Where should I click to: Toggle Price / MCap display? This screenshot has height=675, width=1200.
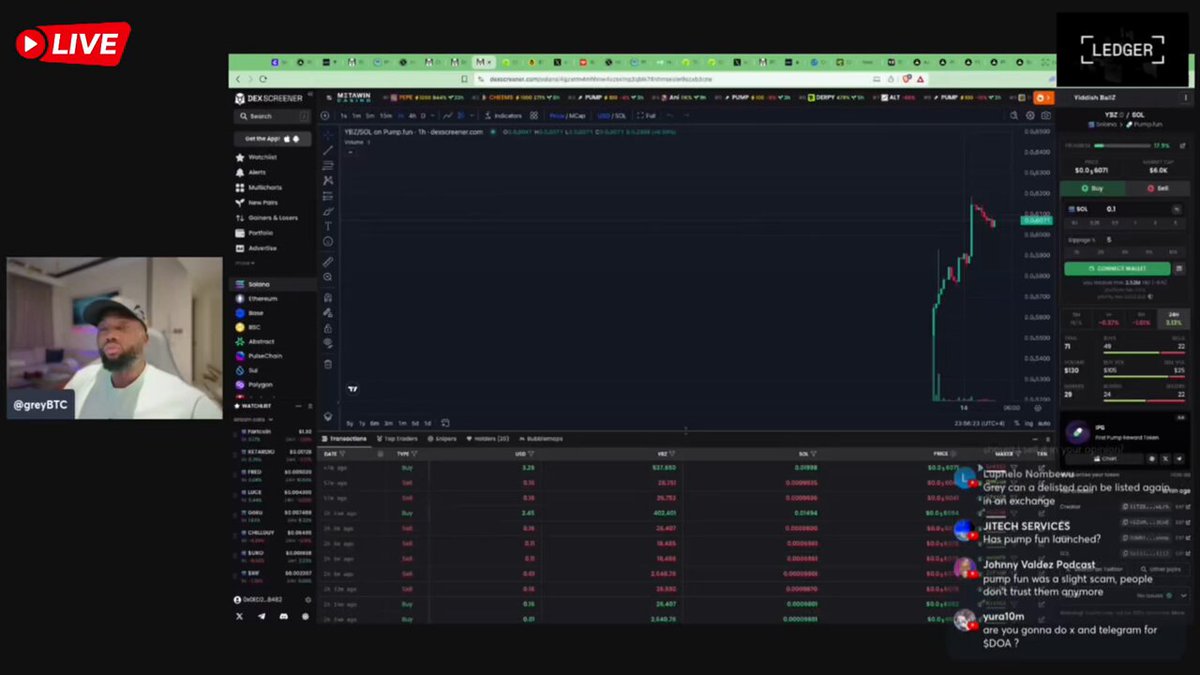[568, 116]
